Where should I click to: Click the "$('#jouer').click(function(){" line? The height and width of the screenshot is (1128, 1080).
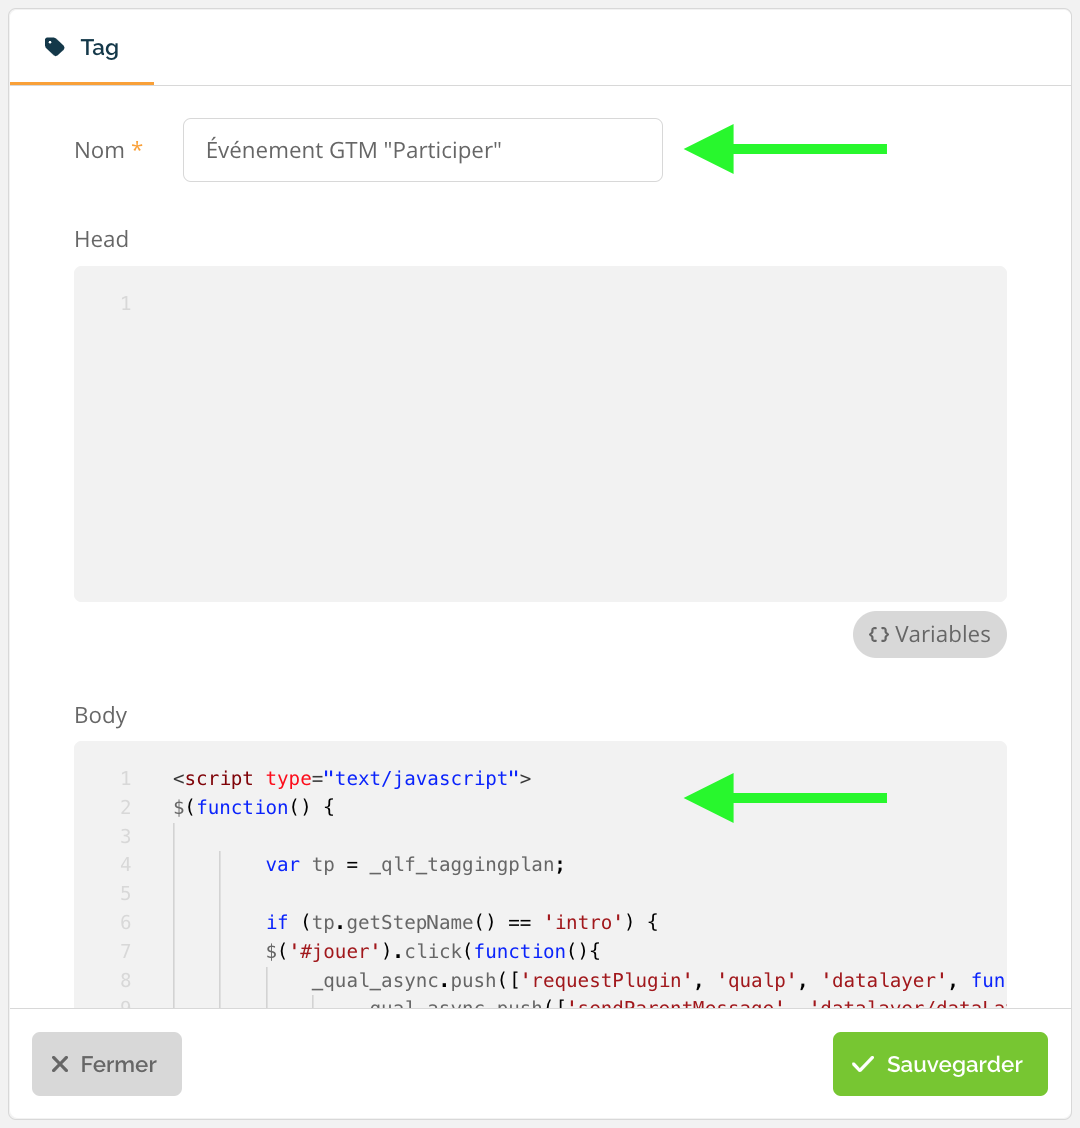point(432,951)
